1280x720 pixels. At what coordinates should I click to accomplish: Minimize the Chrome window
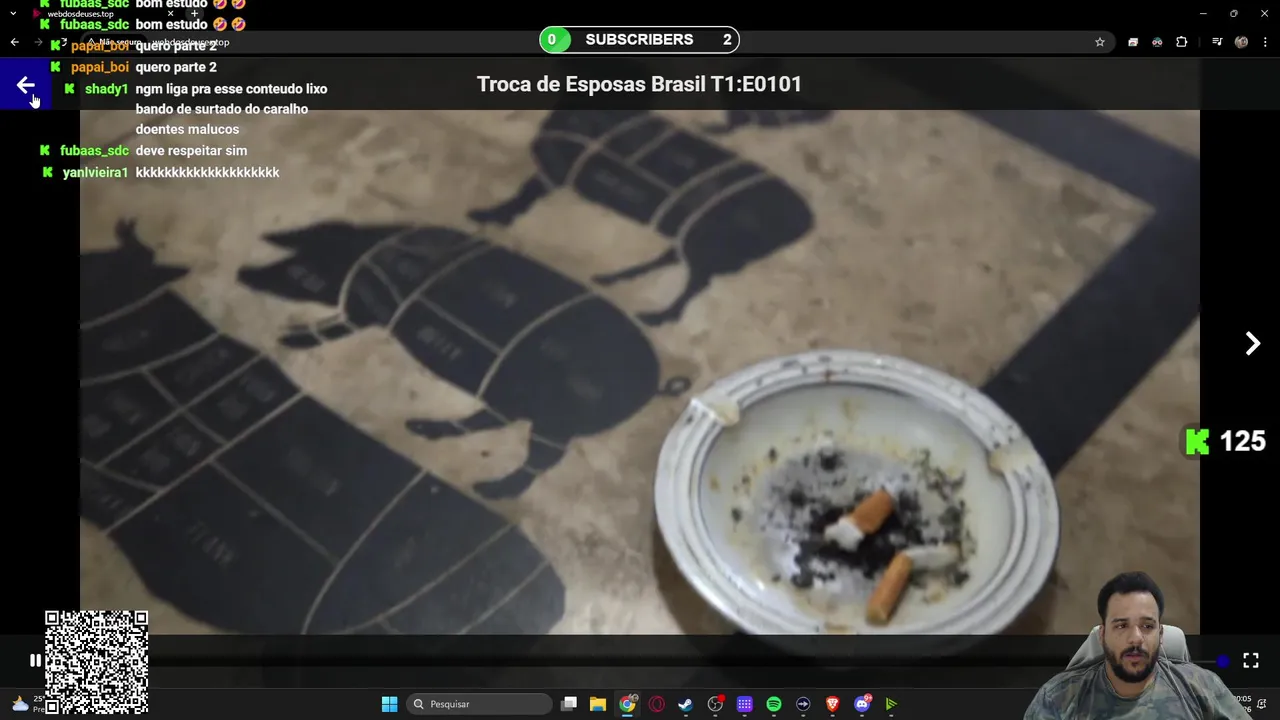coord(1203,13)
